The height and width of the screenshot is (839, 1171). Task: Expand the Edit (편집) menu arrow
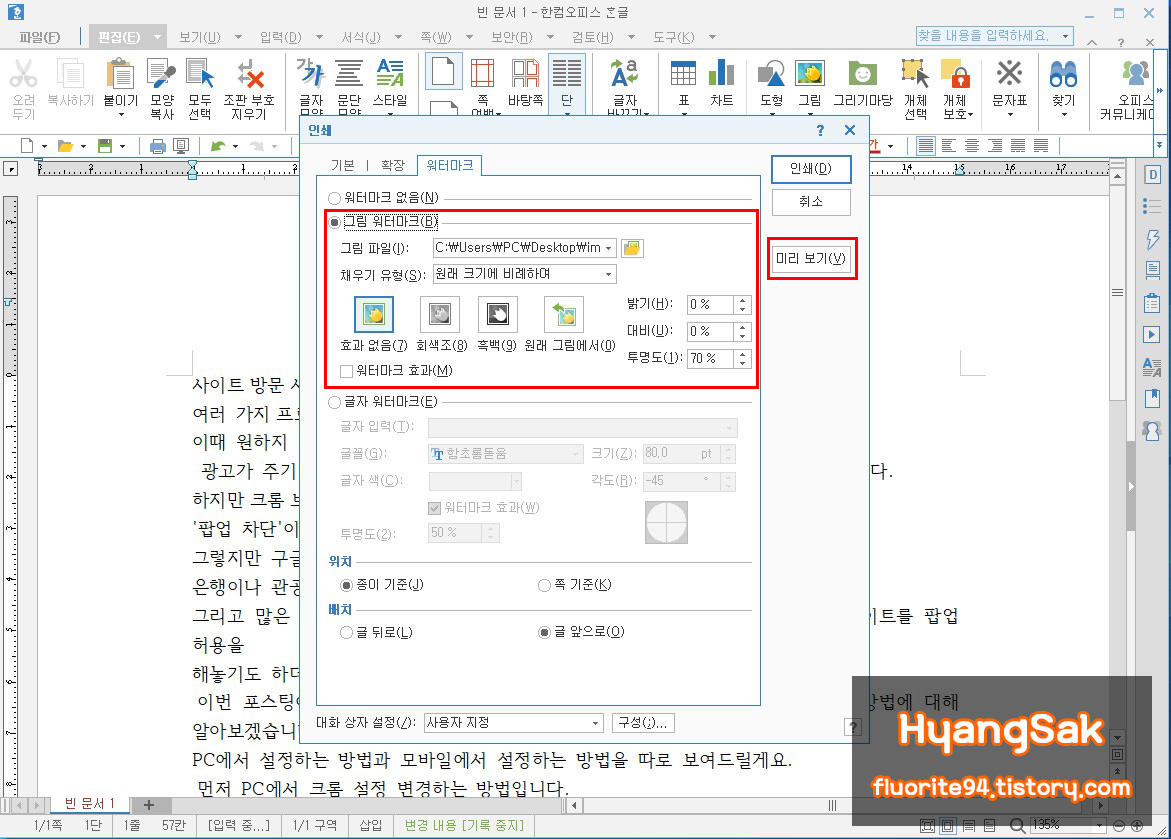[157, 37]
